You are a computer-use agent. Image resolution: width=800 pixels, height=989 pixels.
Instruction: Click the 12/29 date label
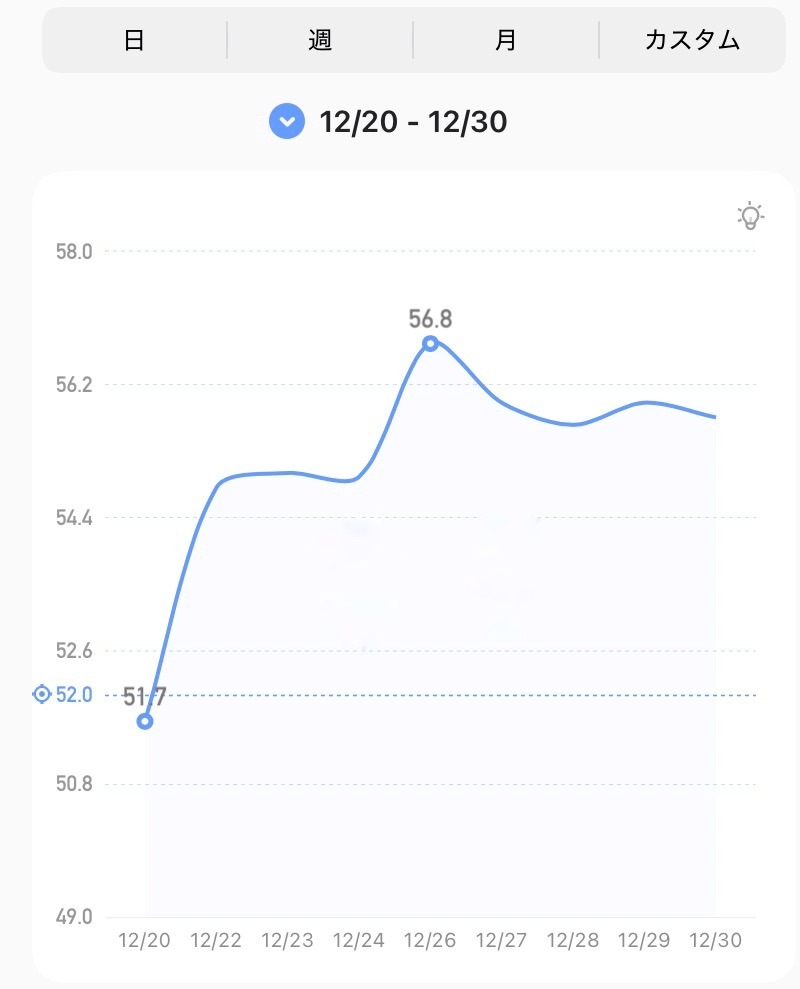click(x=643, y=941)
